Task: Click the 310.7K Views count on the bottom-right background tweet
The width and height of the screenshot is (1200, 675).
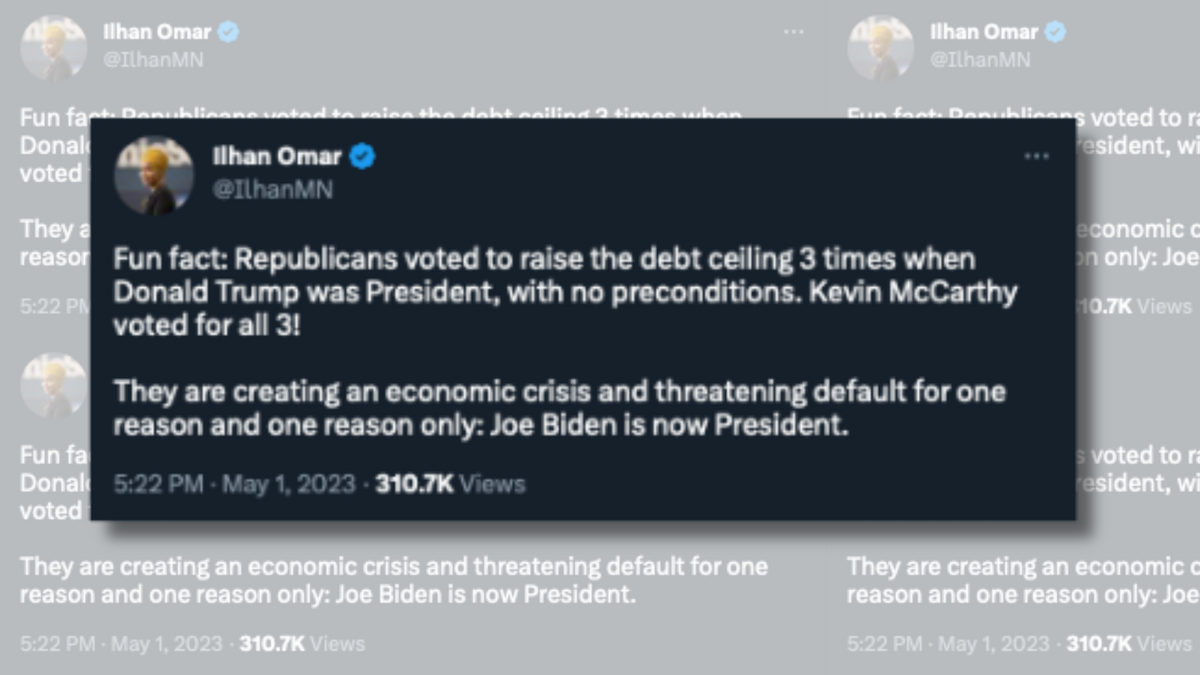Action: tap(1129, 644)
